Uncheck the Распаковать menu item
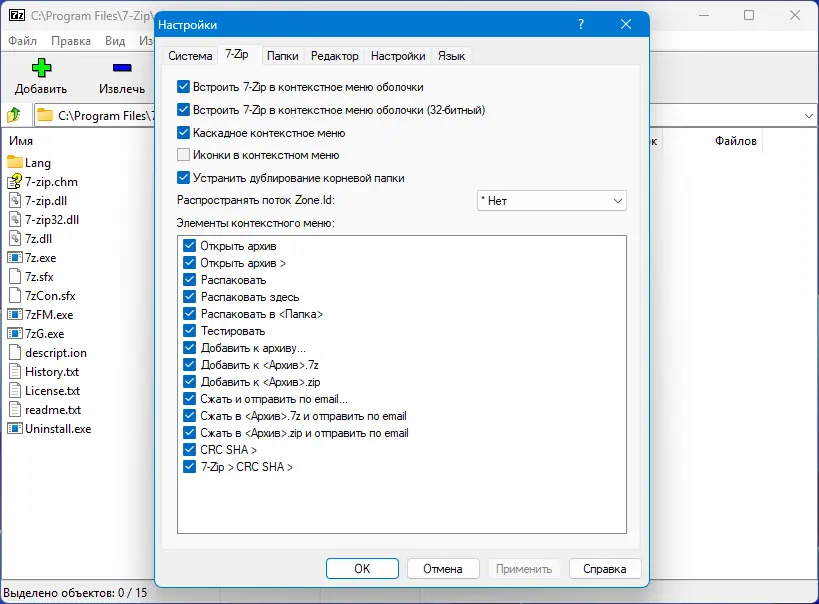Viewport: 819px width, 604px height. pos(190,280)
